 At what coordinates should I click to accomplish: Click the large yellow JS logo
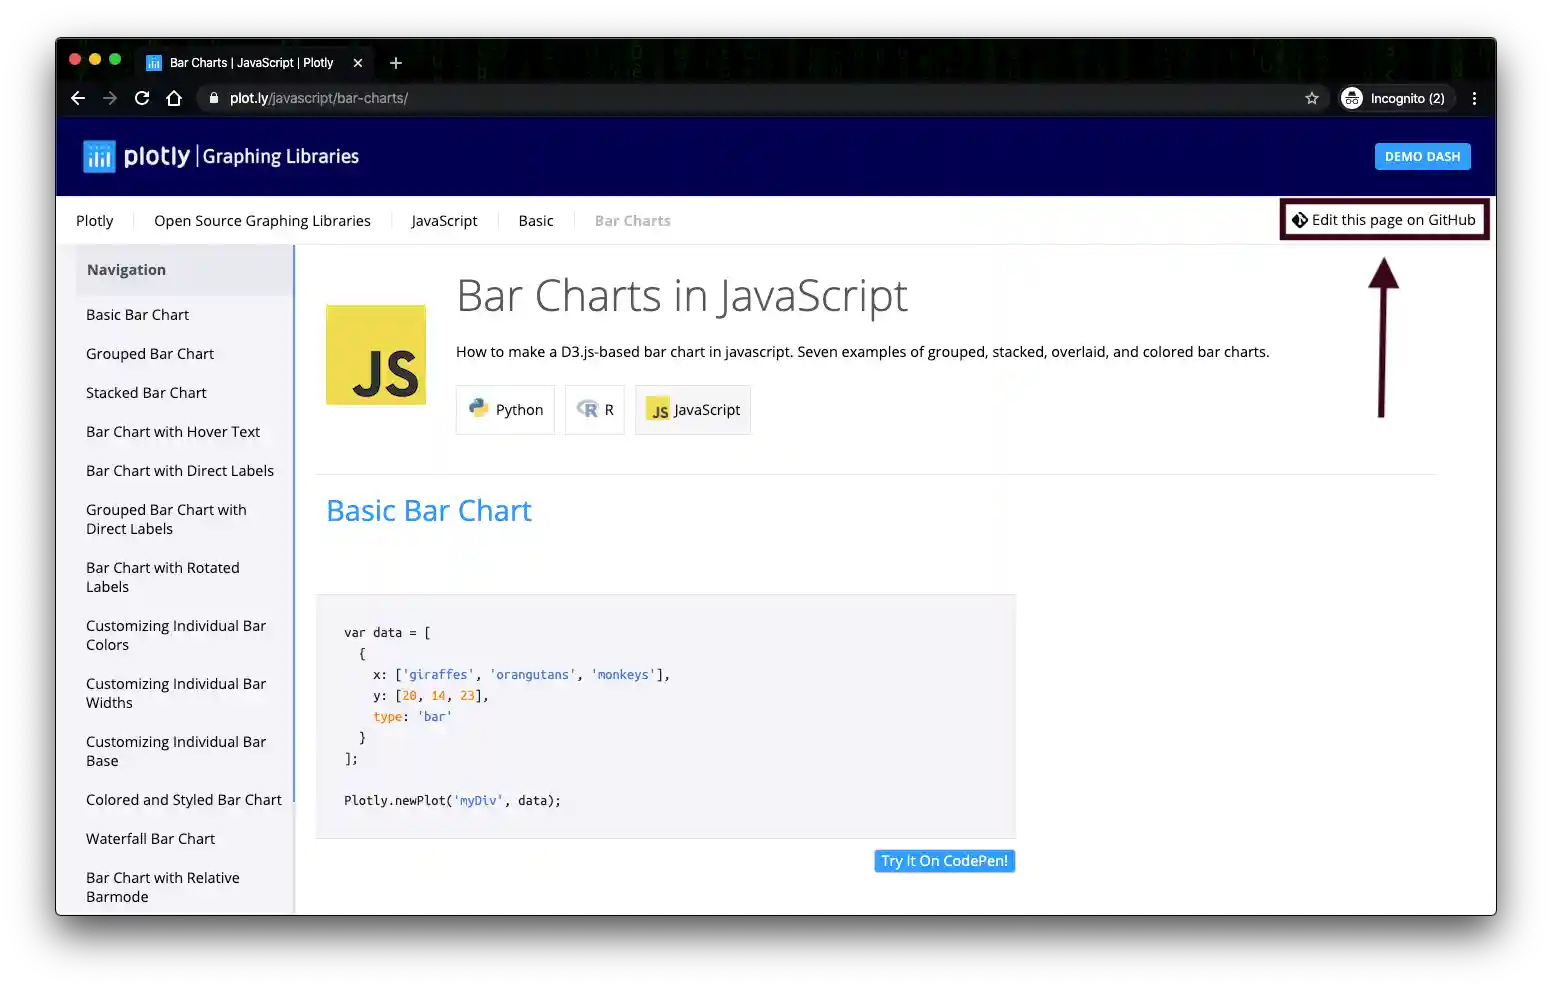coord(376,355)
